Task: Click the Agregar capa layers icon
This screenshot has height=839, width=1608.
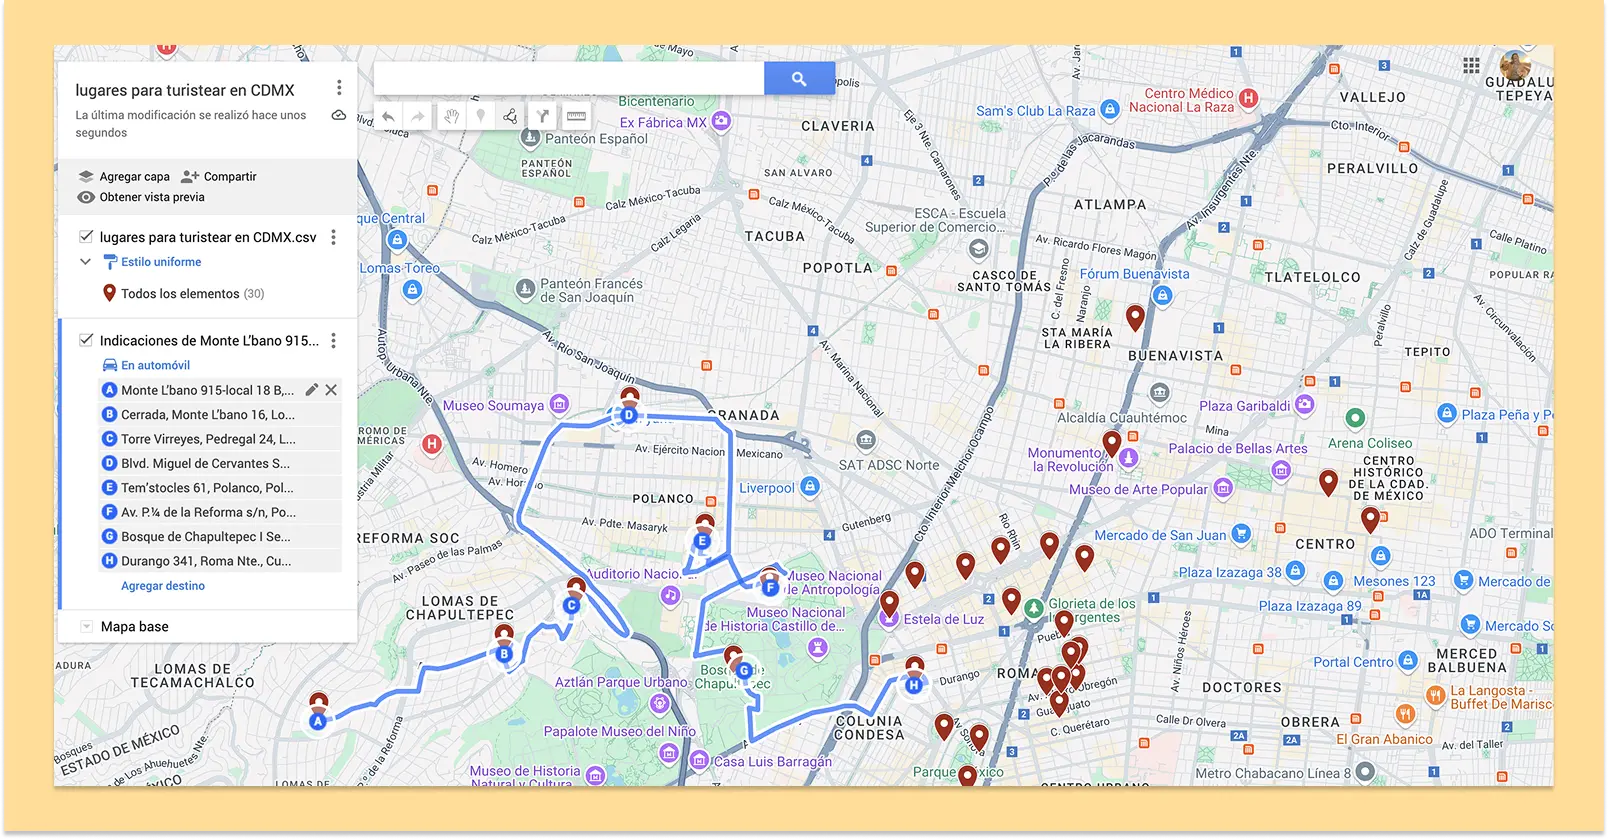Action: (86, 176)
